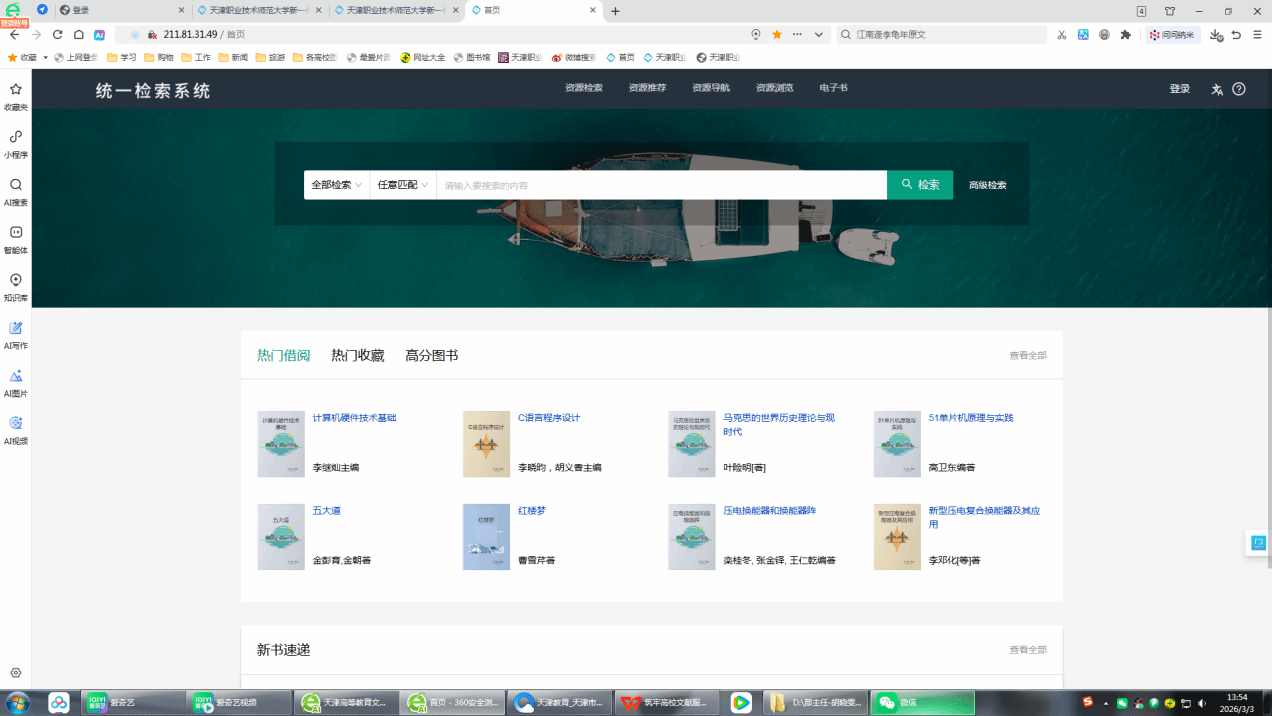Open the 红楼梦 book cover thumbnail

(x=486, y=537)
